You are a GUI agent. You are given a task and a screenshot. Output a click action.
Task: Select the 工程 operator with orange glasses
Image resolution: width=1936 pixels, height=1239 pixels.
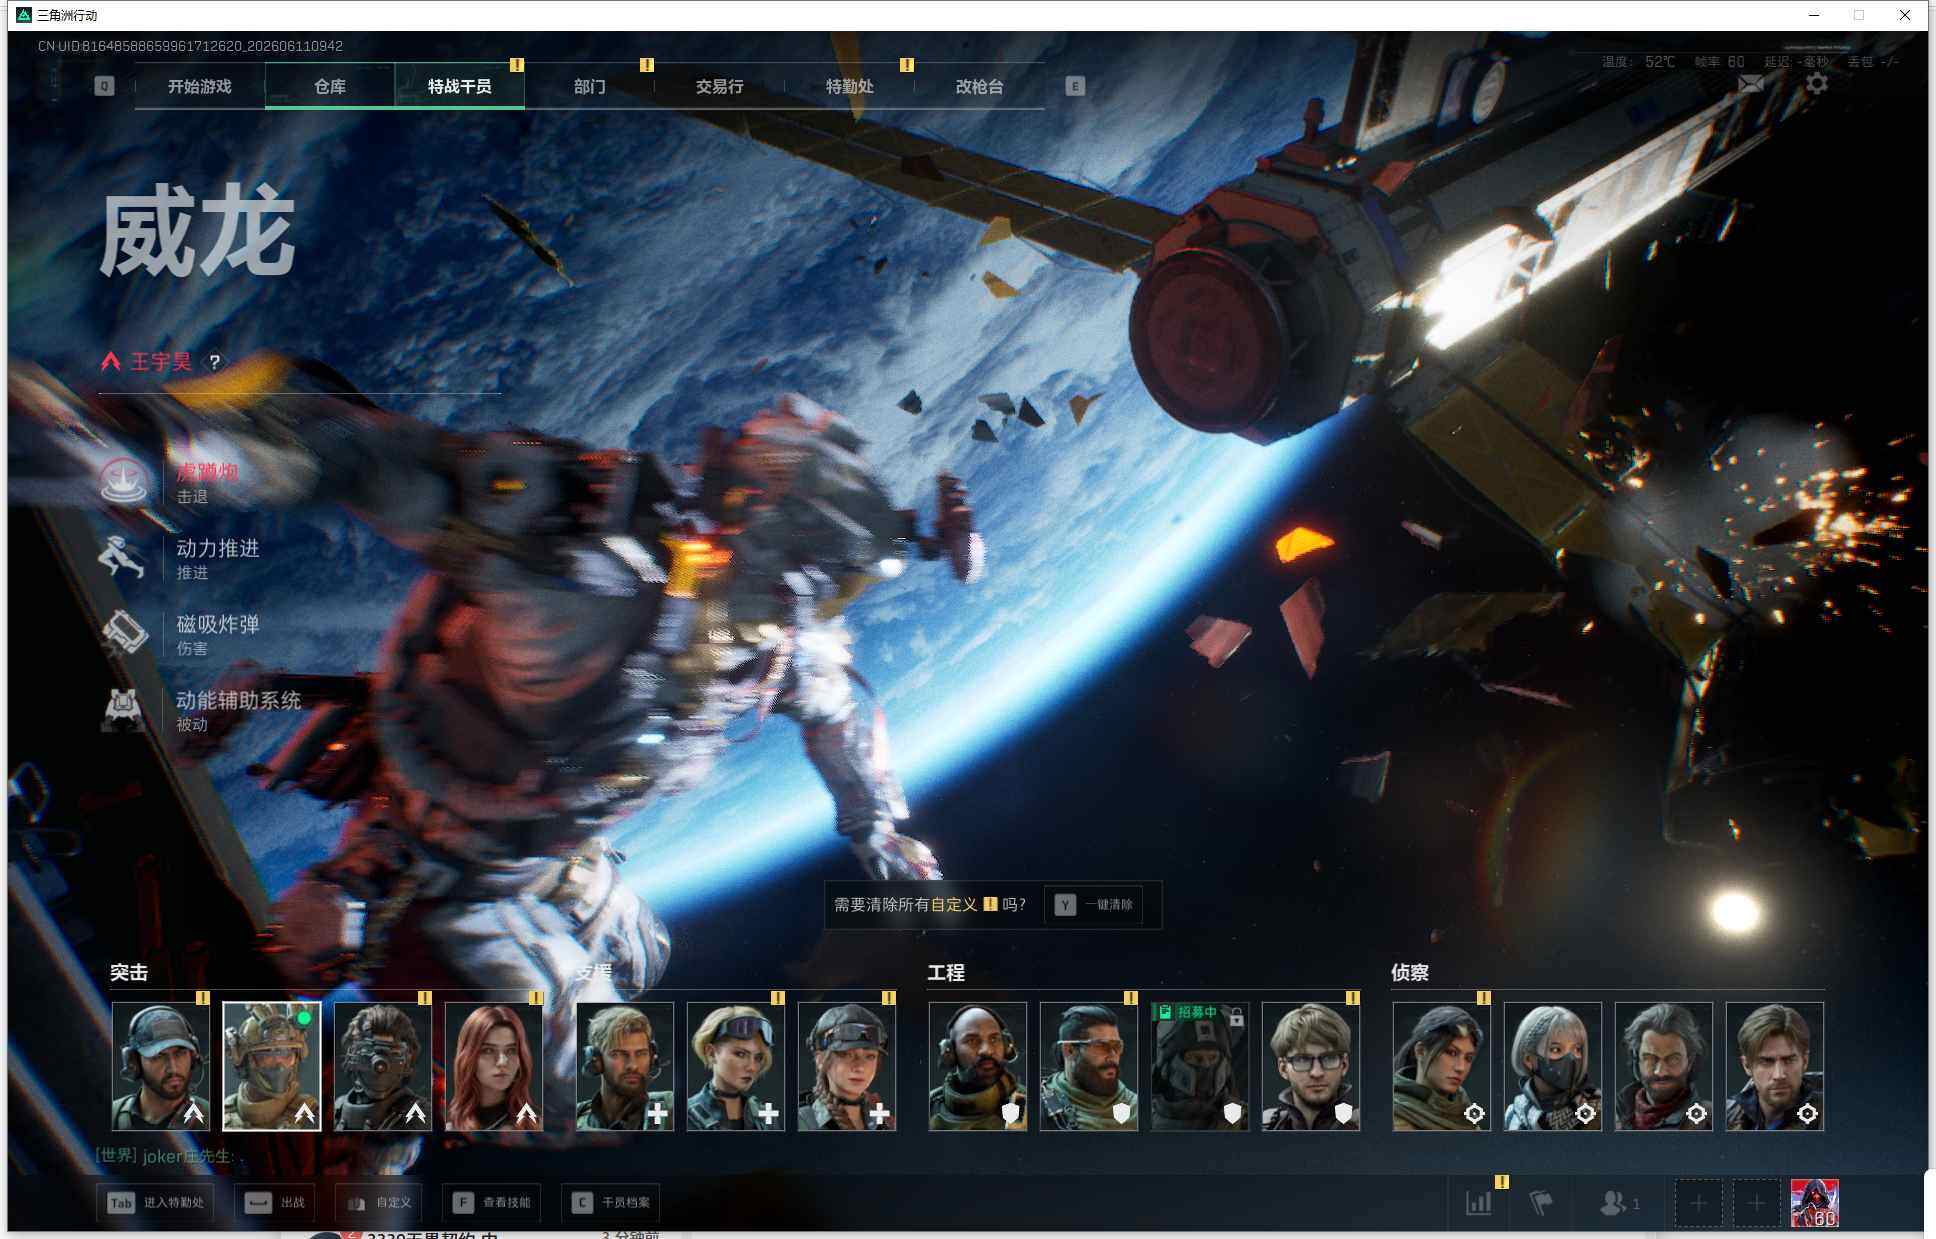1089,1066
